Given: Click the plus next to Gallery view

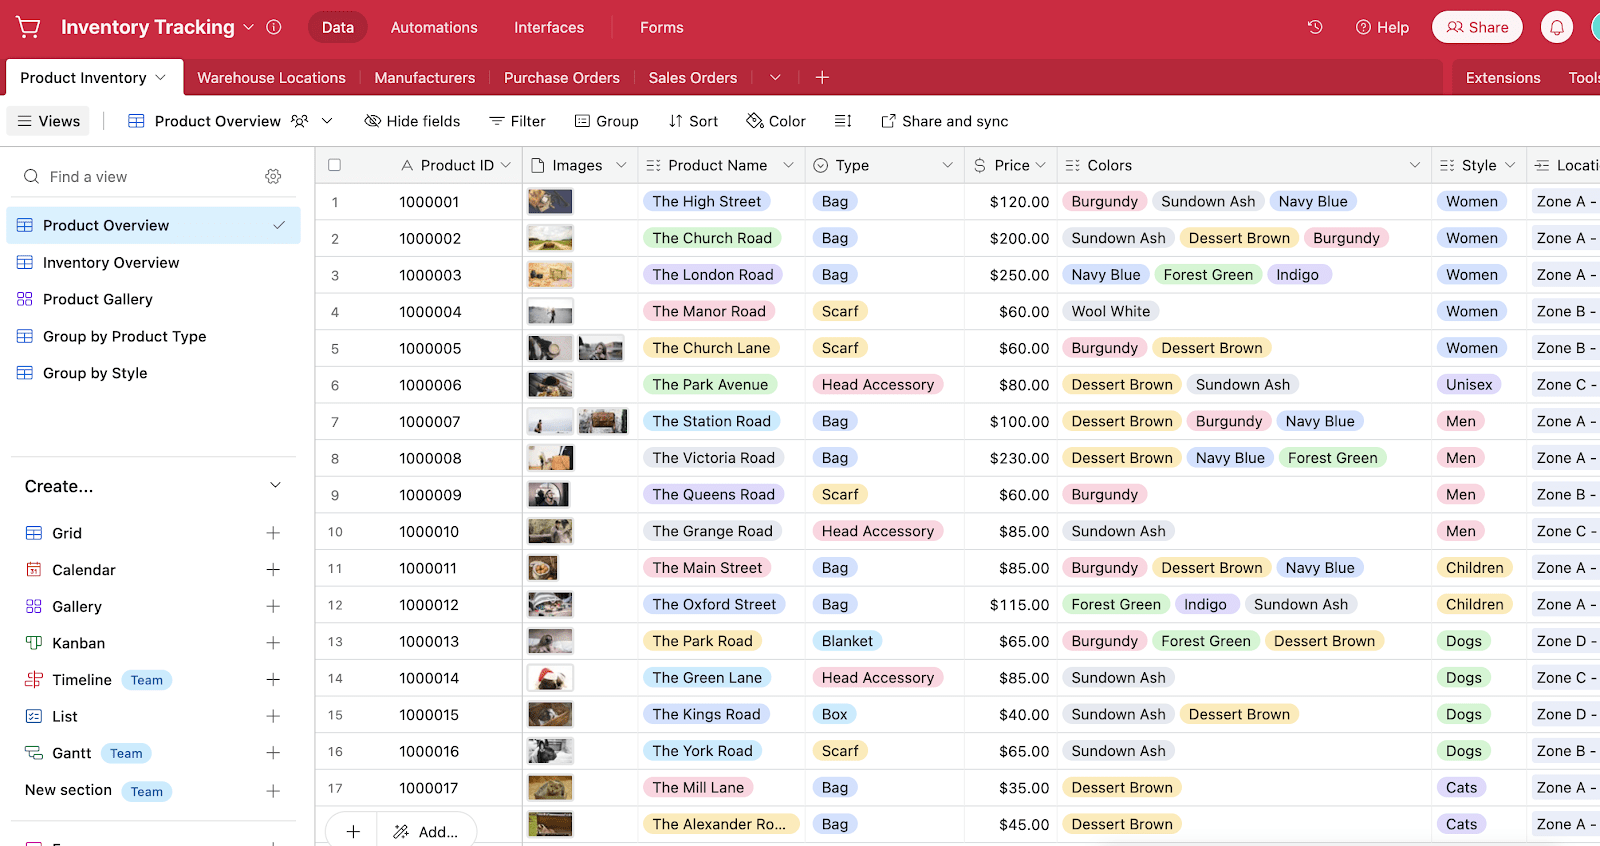Looking at the screenshot, I should point(273,606).
